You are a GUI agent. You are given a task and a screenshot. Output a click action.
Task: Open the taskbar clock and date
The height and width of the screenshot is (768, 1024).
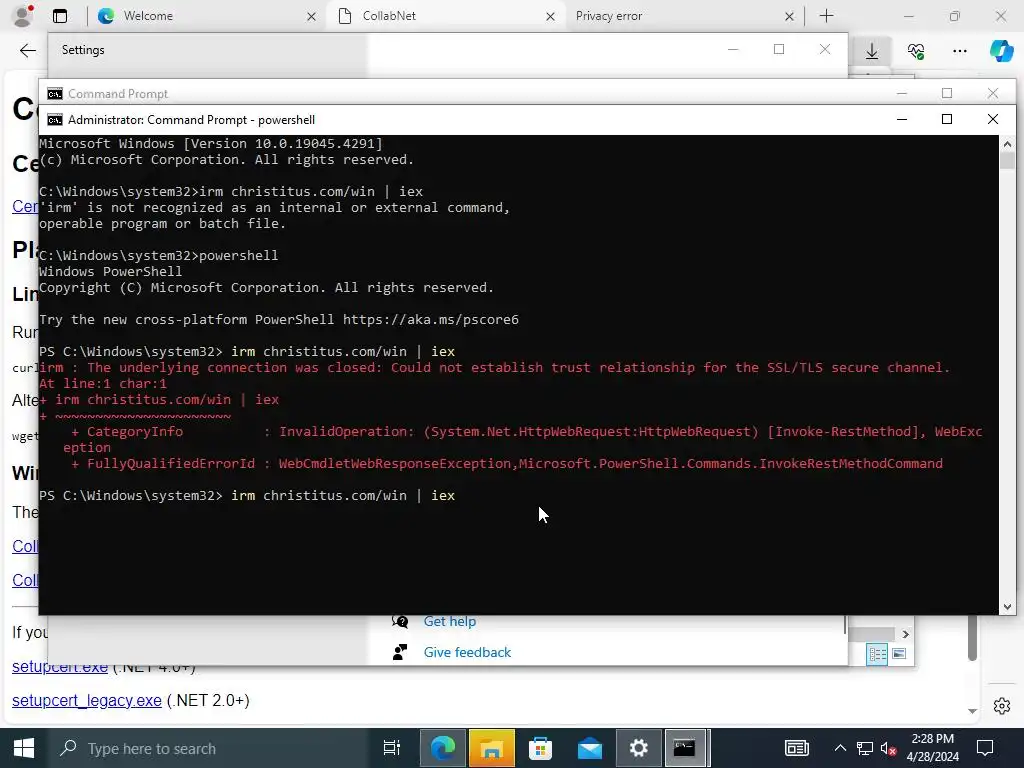coord(933,748)
